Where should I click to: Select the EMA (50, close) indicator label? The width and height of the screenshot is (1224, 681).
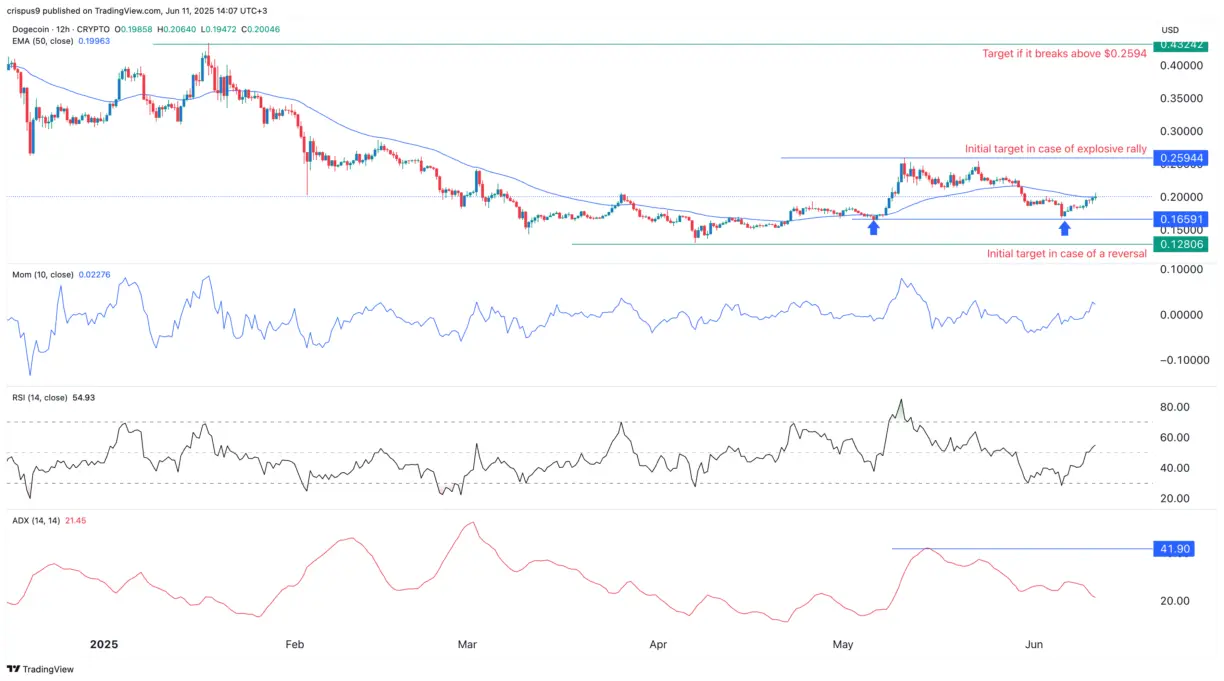[42, 41]
